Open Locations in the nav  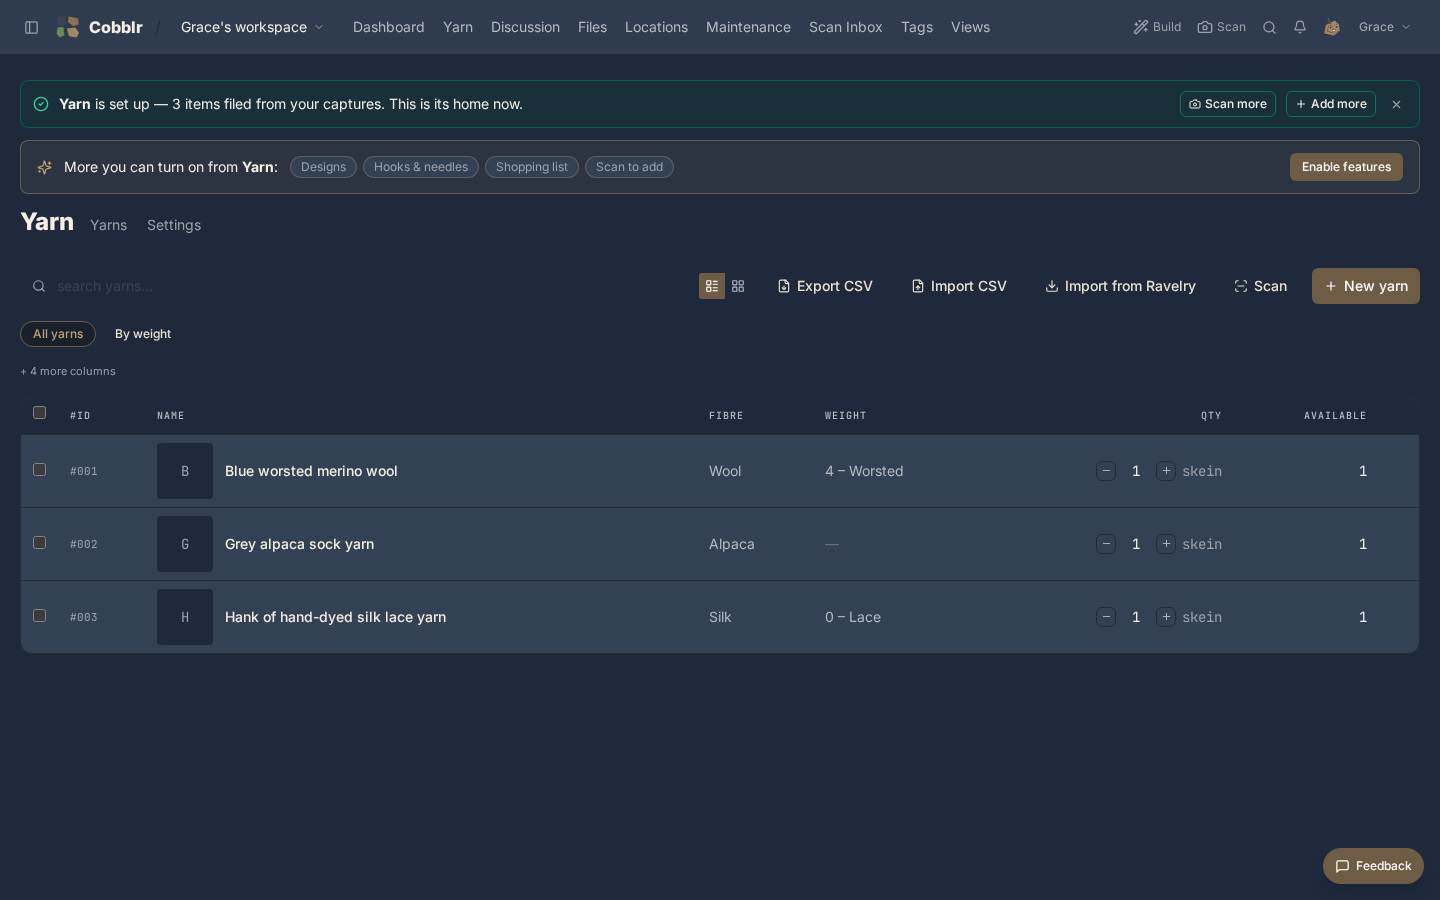(656, 27)
